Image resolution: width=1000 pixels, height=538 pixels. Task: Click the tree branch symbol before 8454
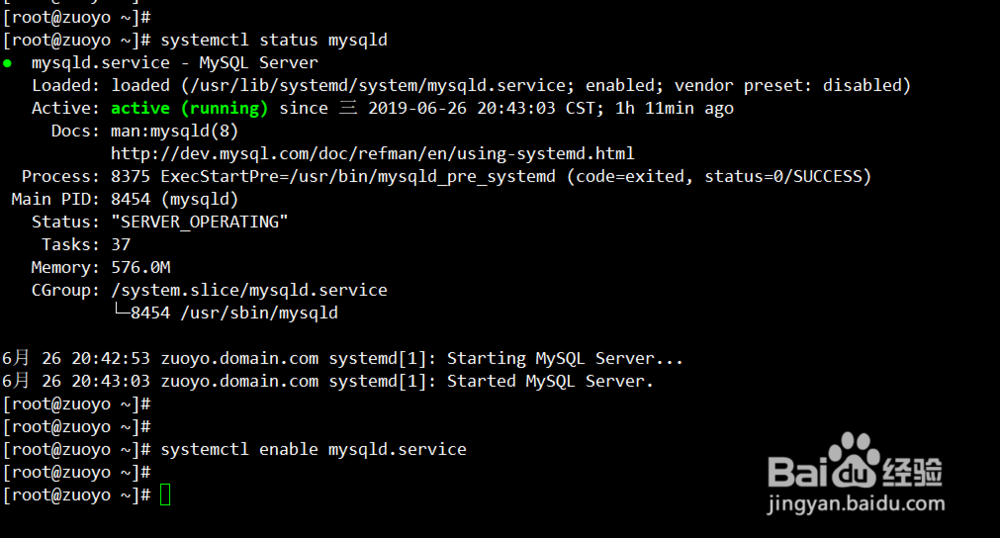point(121,312)
